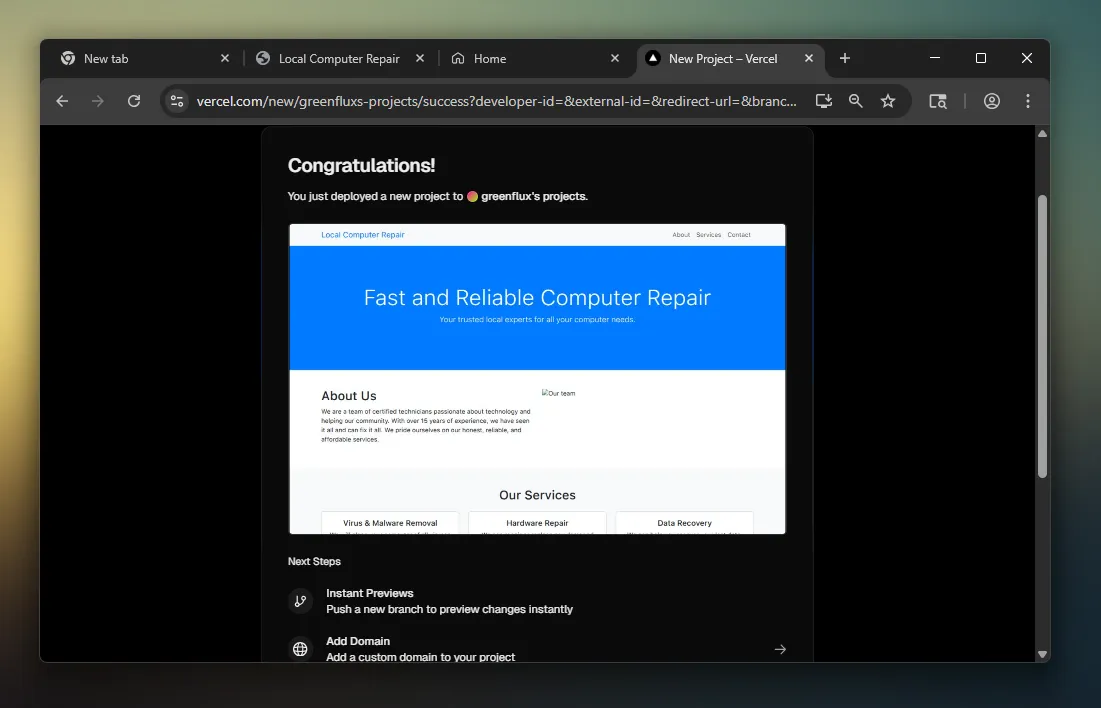The image size is (1101, 708).
Task: Switch to the Local Computer Repair tab
Action: click(338, 59)
